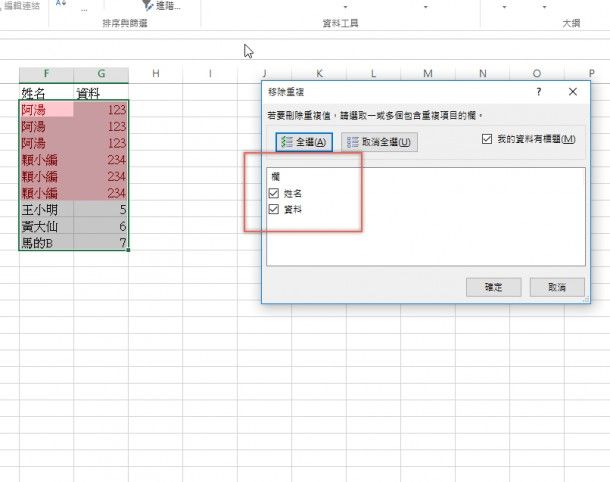Open help via the ? icon in dialog
610x482 pixels.
[x=539, y=92]
